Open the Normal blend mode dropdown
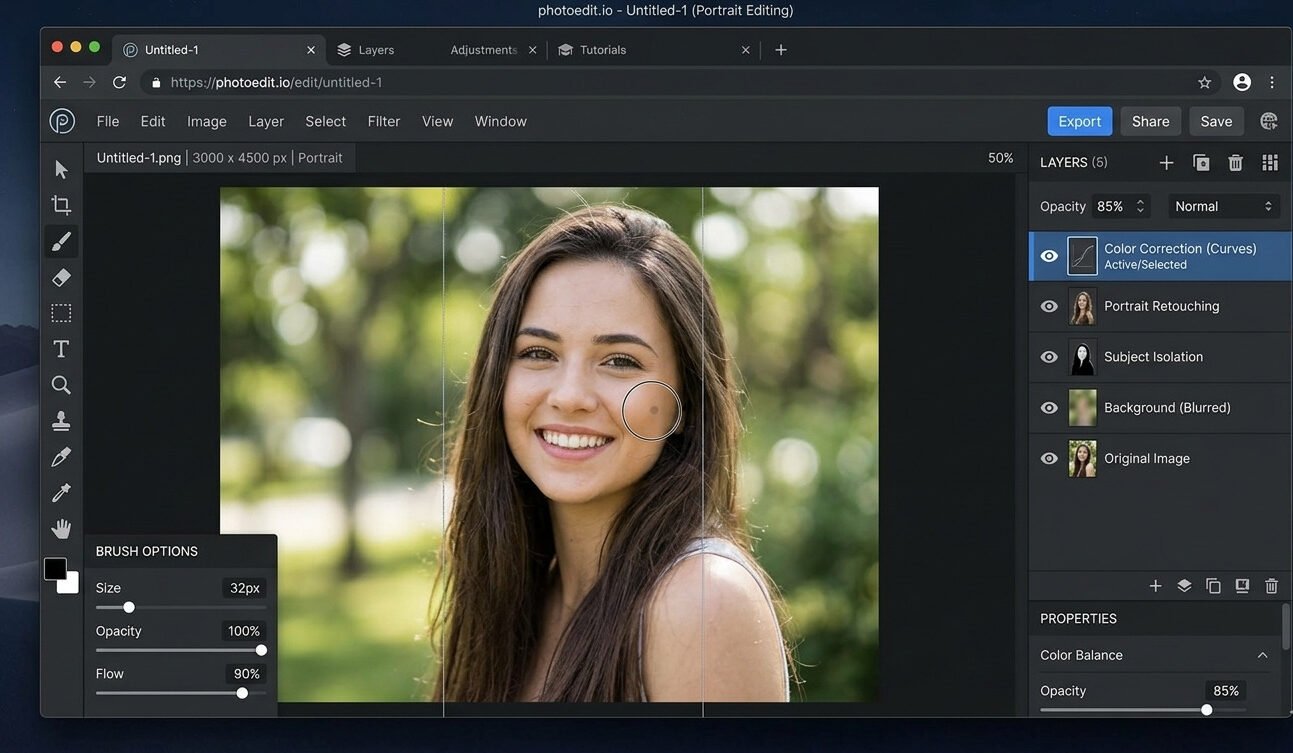Image resolution: width=1293 pixels, height=753 pixels. pos(1224,206)
